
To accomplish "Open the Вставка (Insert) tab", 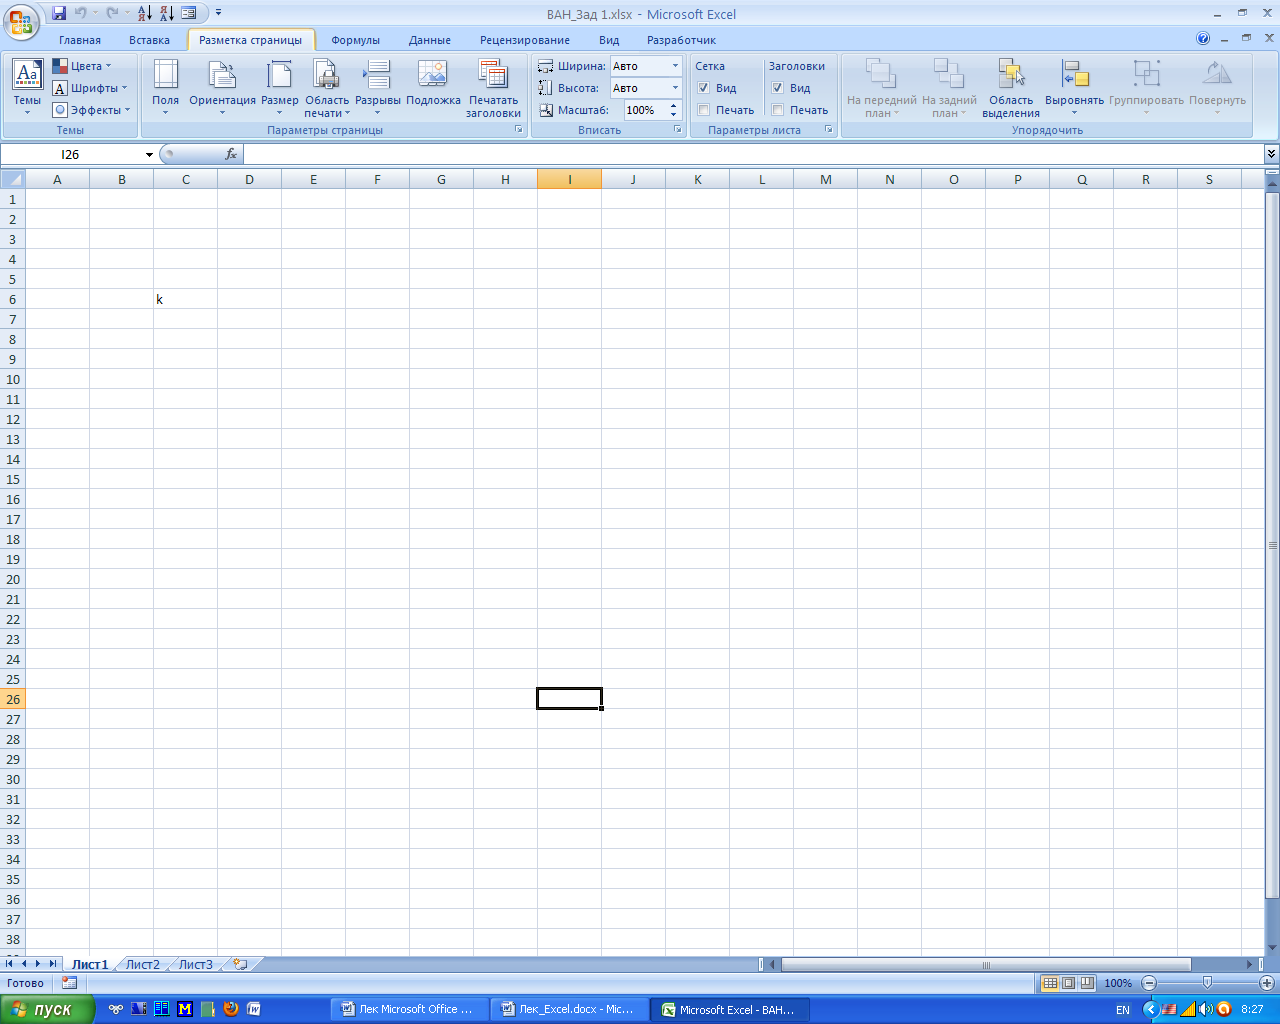I will pos(149,40).
